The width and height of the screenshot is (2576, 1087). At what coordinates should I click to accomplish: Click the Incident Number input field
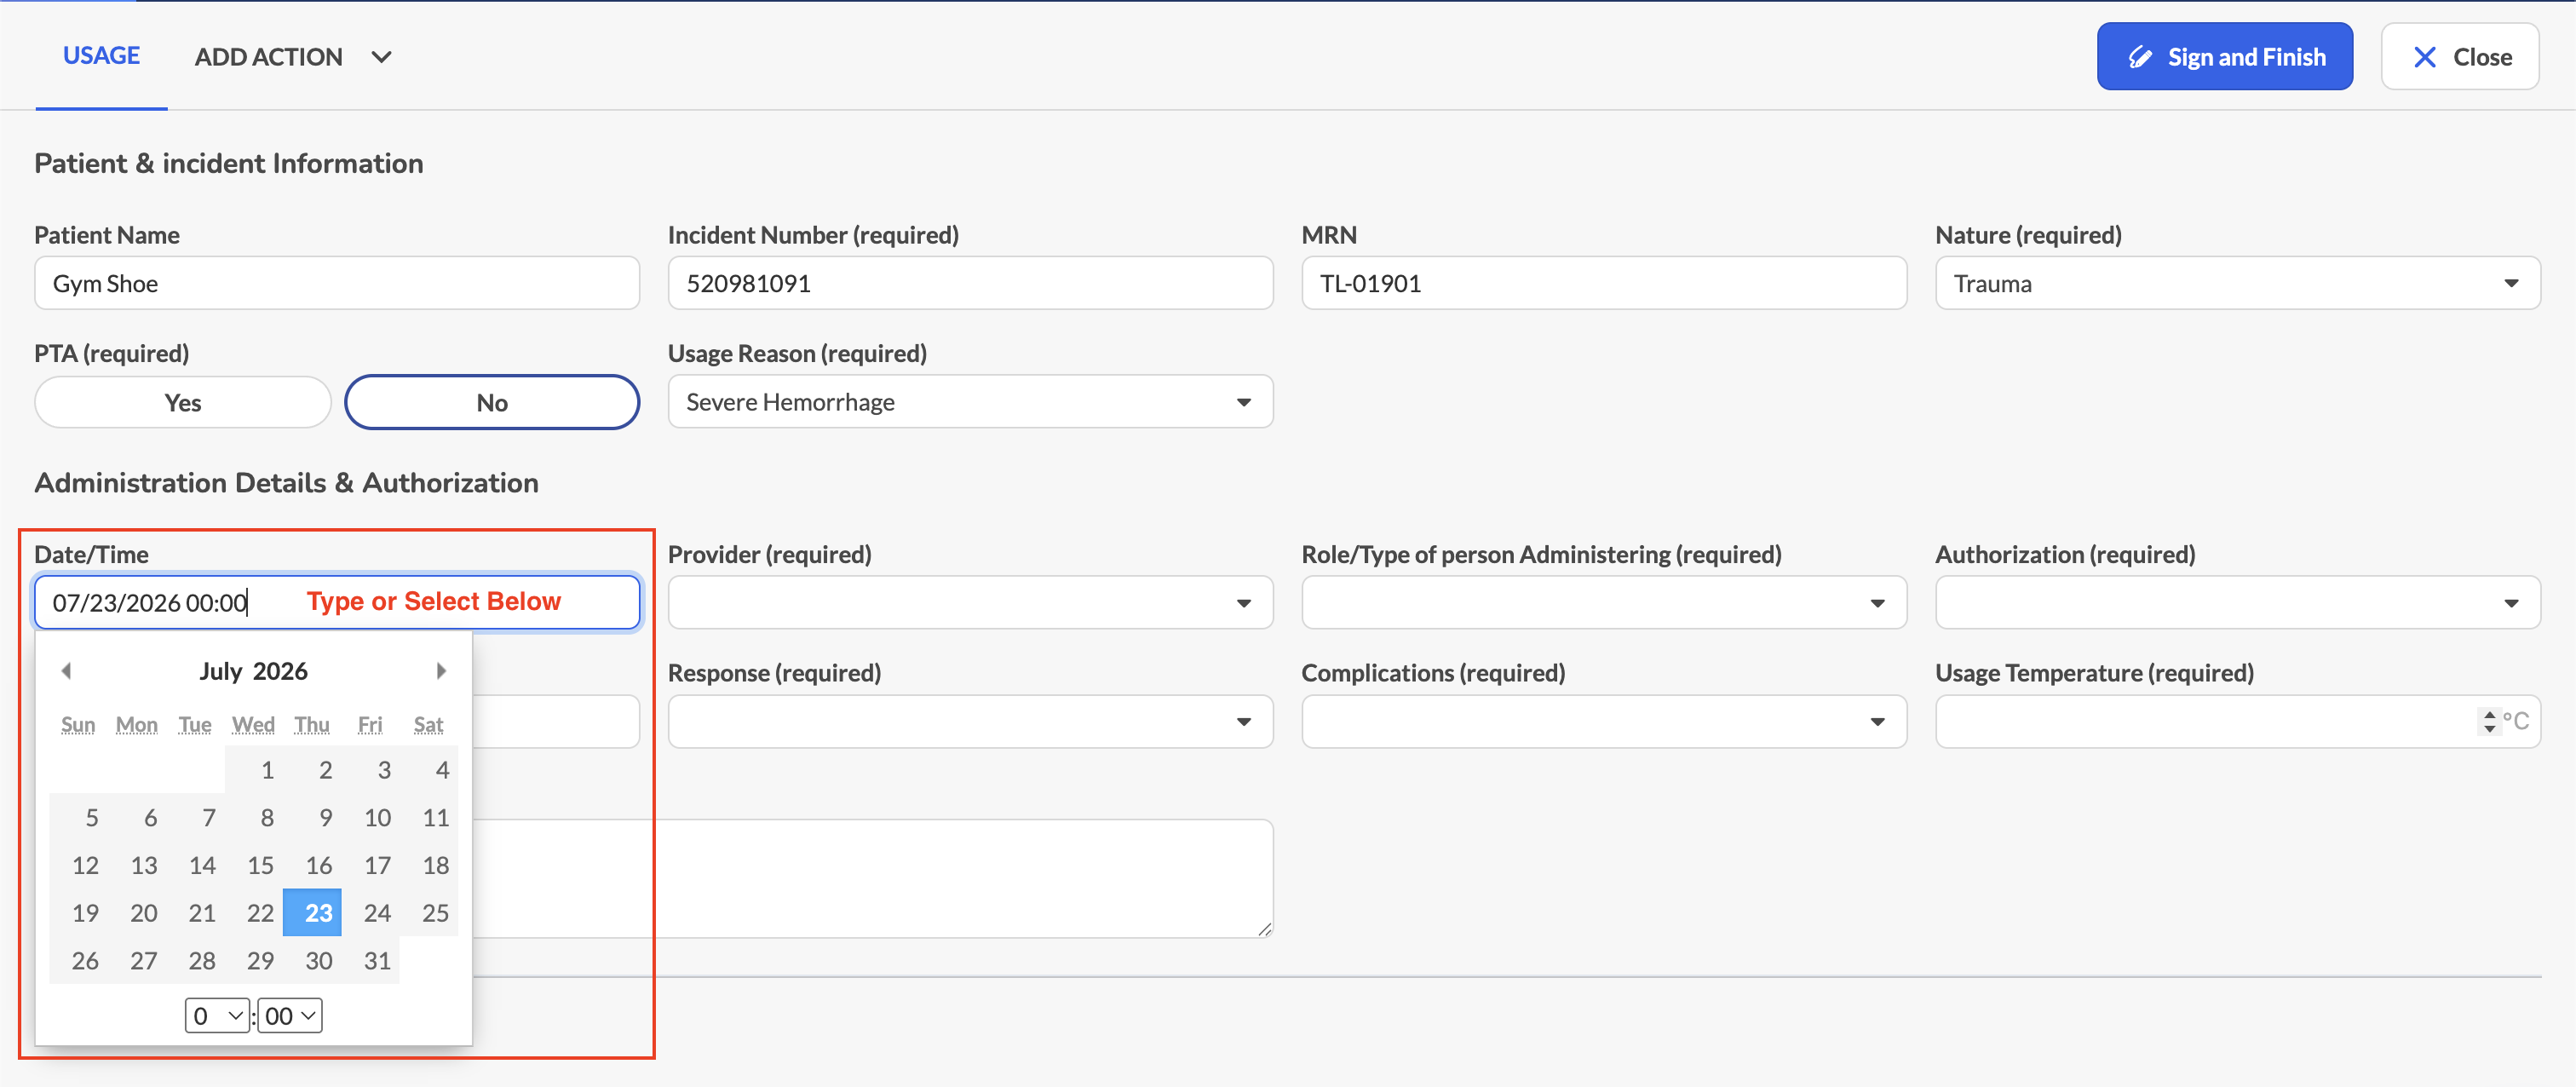click(x=970, y=283)
